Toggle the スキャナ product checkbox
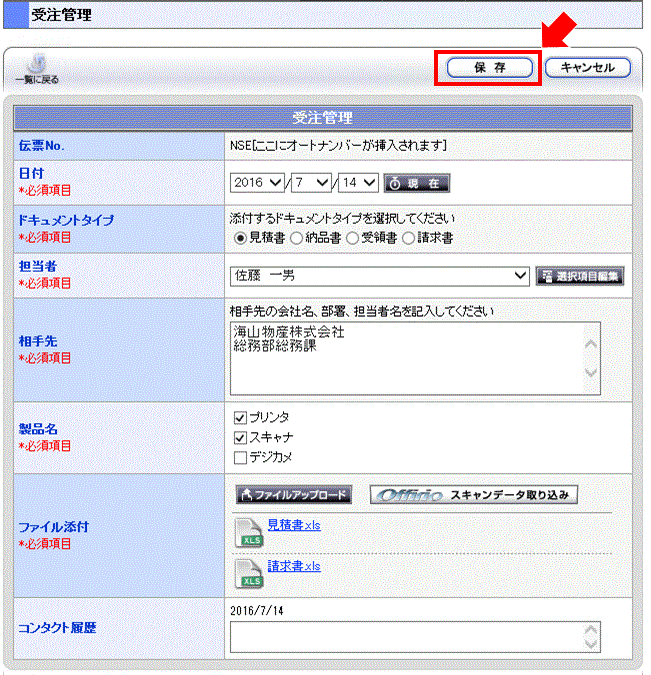 tap(239, 437)
